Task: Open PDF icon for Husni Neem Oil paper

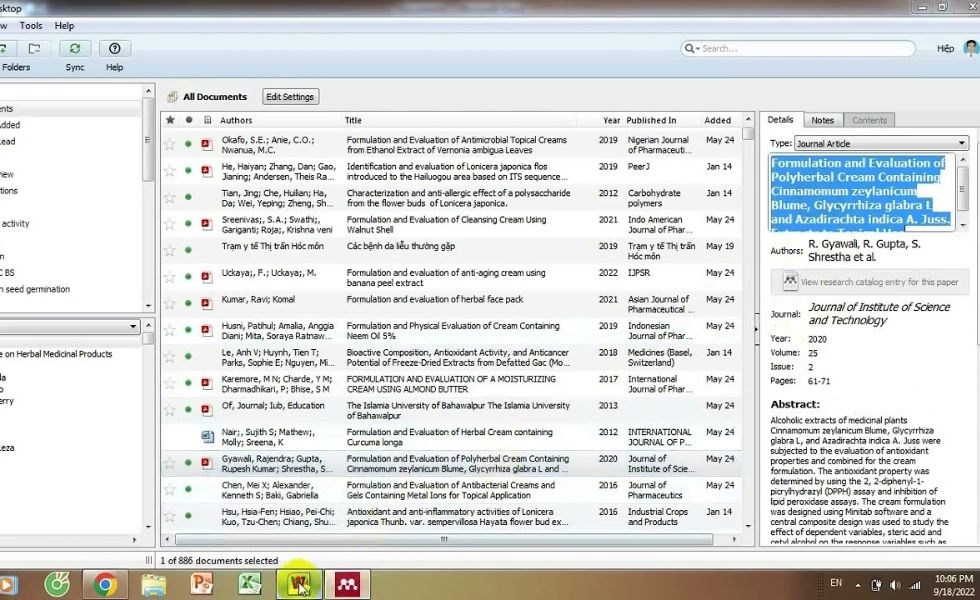Action: pos(207,330)
